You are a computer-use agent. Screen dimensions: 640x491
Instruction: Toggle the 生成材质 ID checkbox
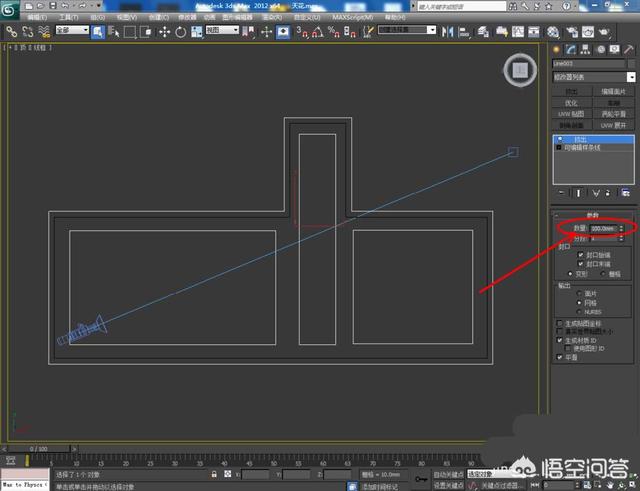click(560, 340)
